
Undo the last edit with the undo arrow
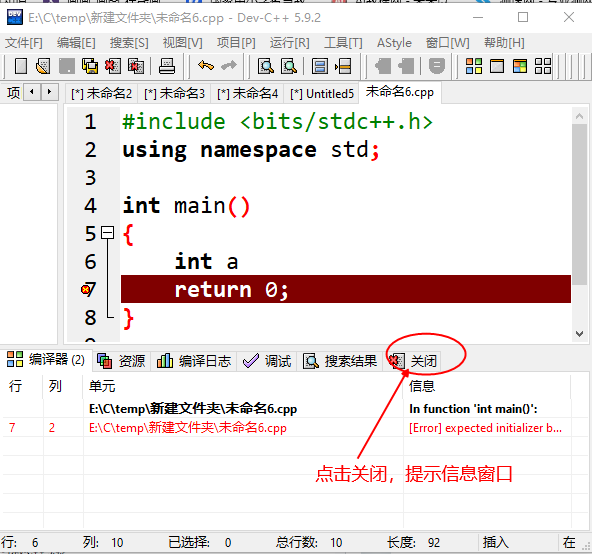click(x=206, y=66)
